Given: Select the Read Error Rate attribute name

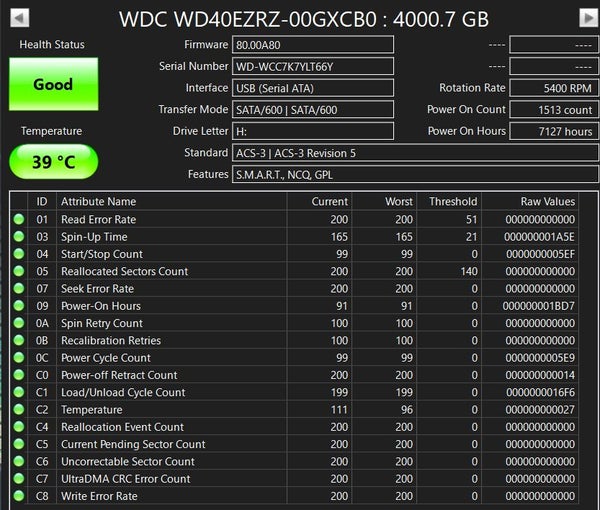Looking at the screenshot, I should [98, 220].
